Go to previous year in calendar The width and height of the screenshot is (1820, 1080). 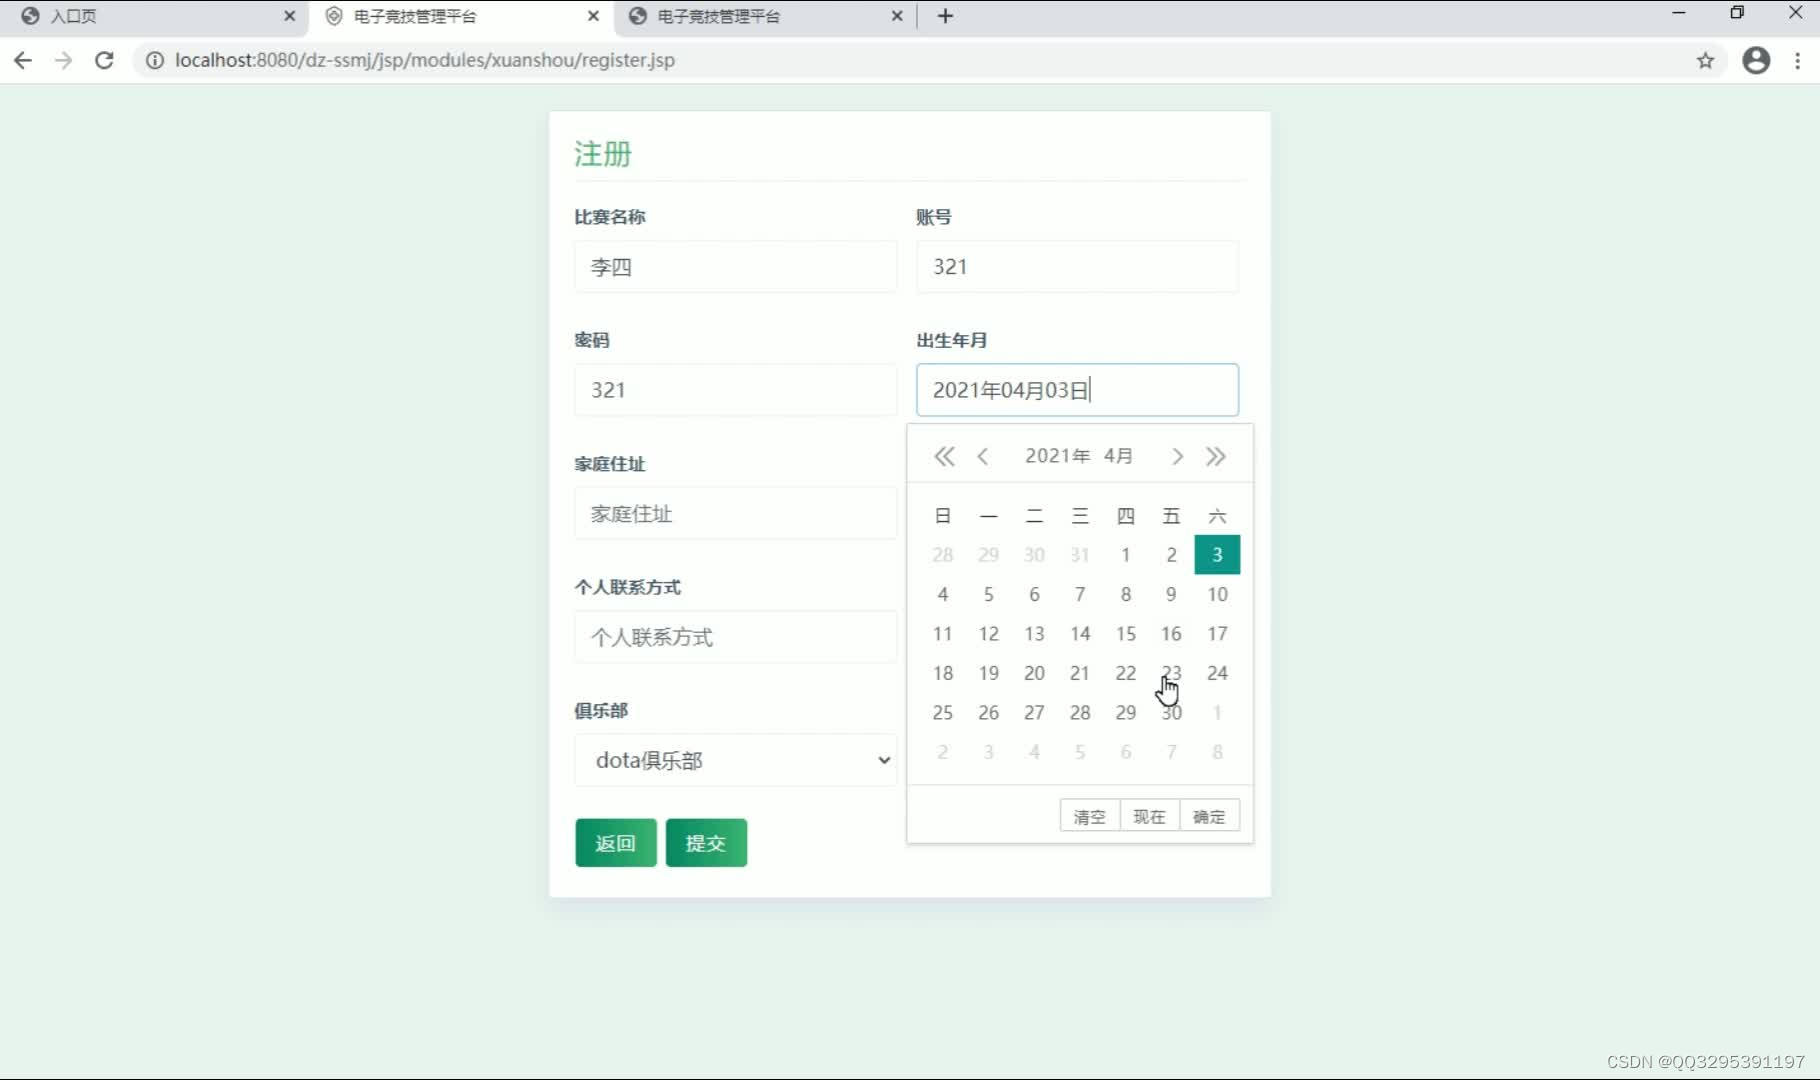pyautogui.click(x=944, y=457)
